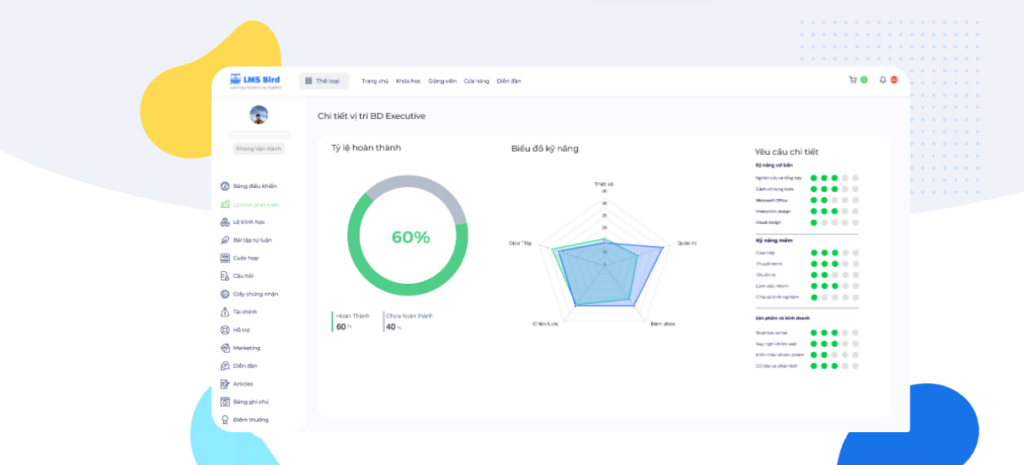Click the notification bell icon
The width and height of the screenshot is (1024, 465).
(x=883, y=80)
